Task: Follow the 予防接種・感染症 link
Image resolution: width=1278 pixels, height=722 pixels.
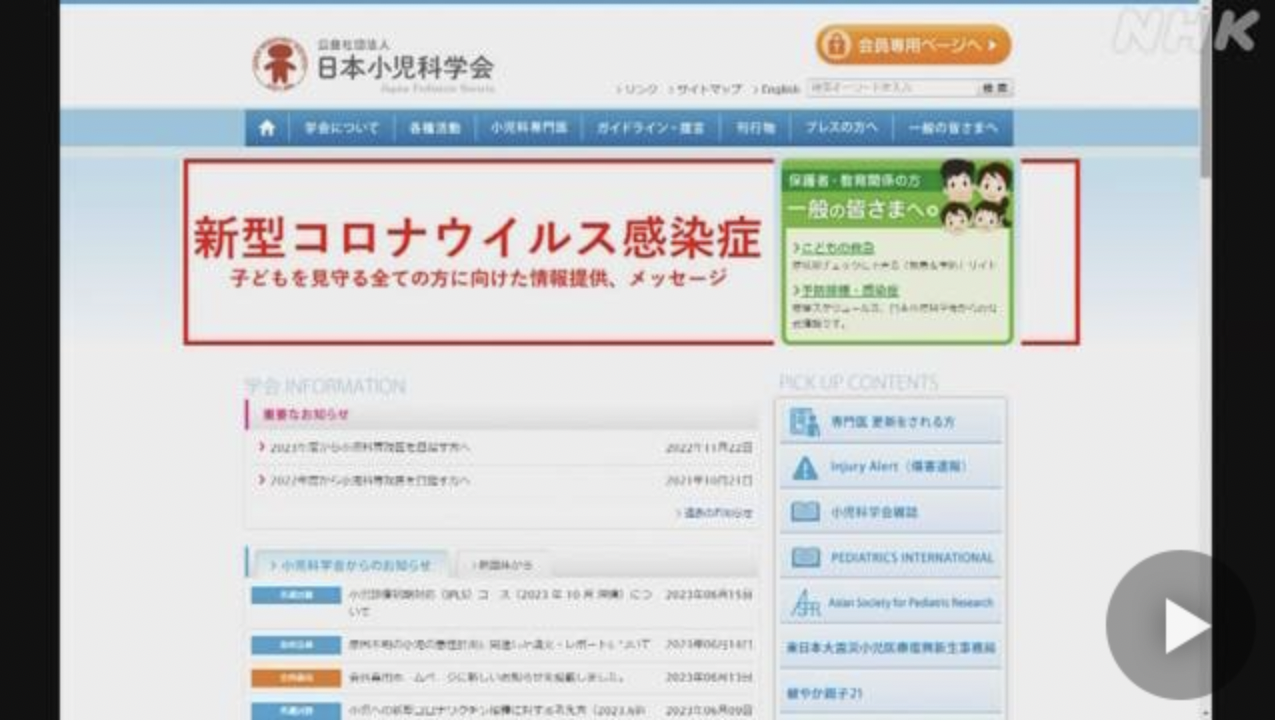Action: coord(848,290)
